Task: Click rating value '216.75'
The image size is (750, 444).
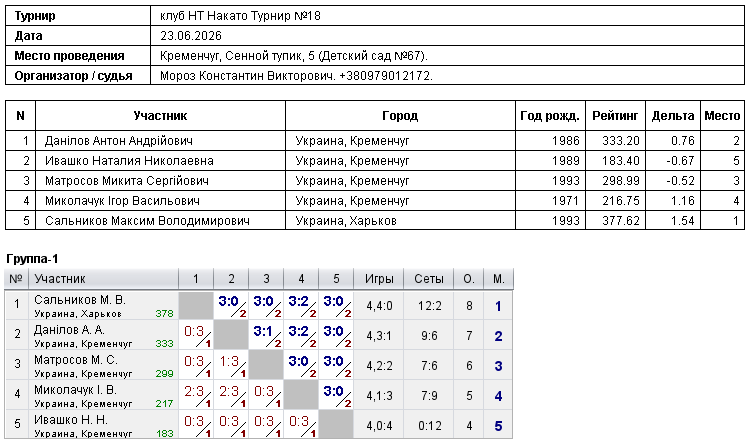Action: coord(620,201)
